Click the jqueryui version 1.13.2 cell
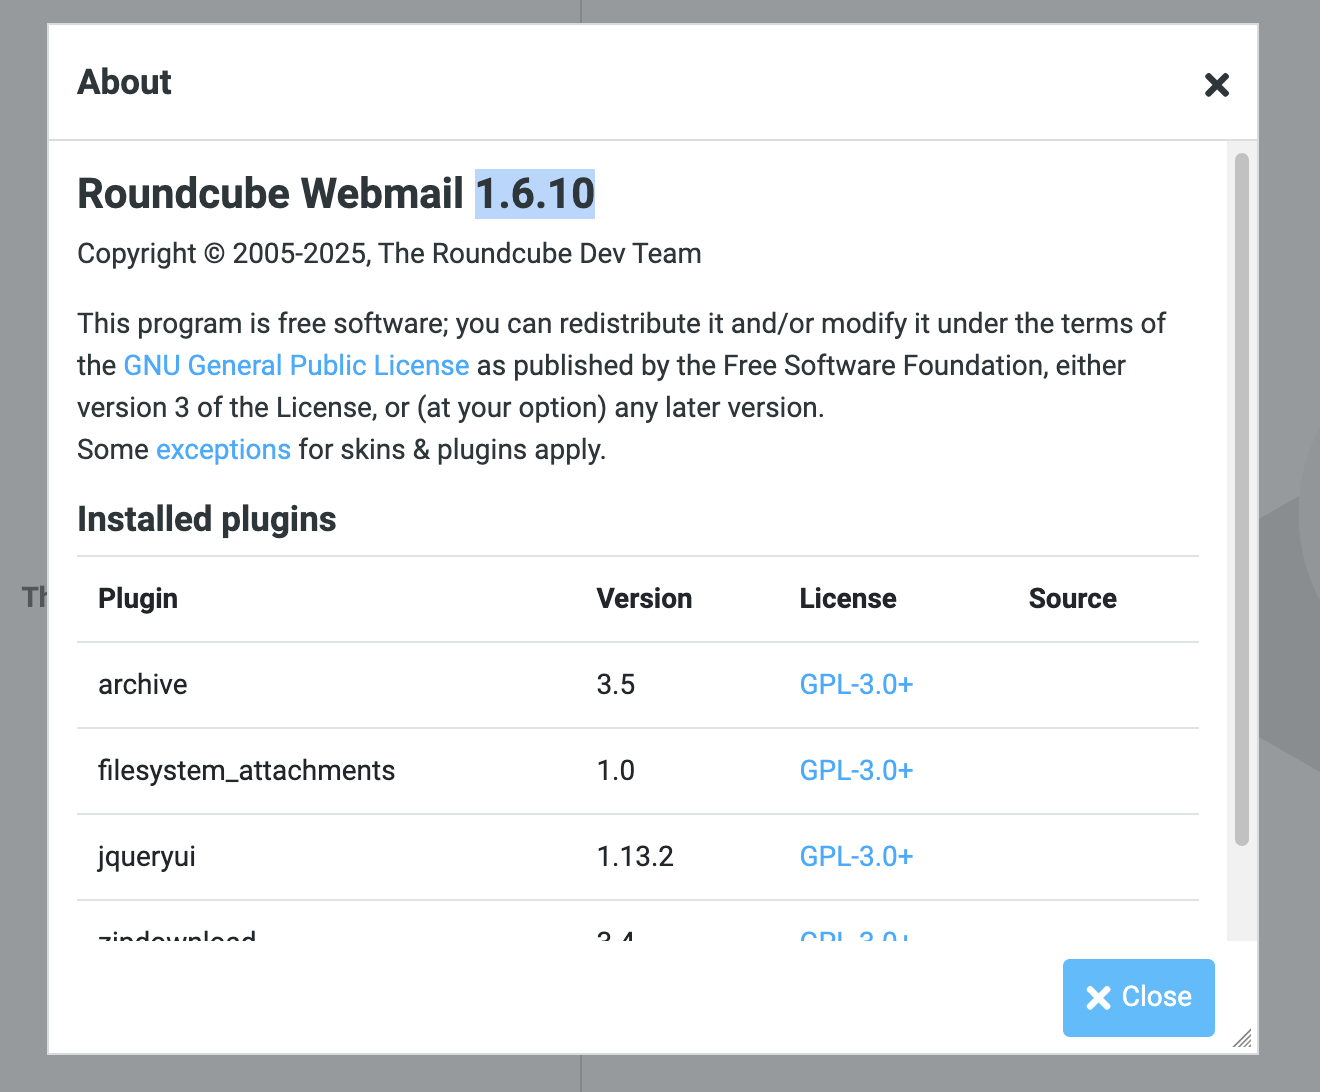 635,857
